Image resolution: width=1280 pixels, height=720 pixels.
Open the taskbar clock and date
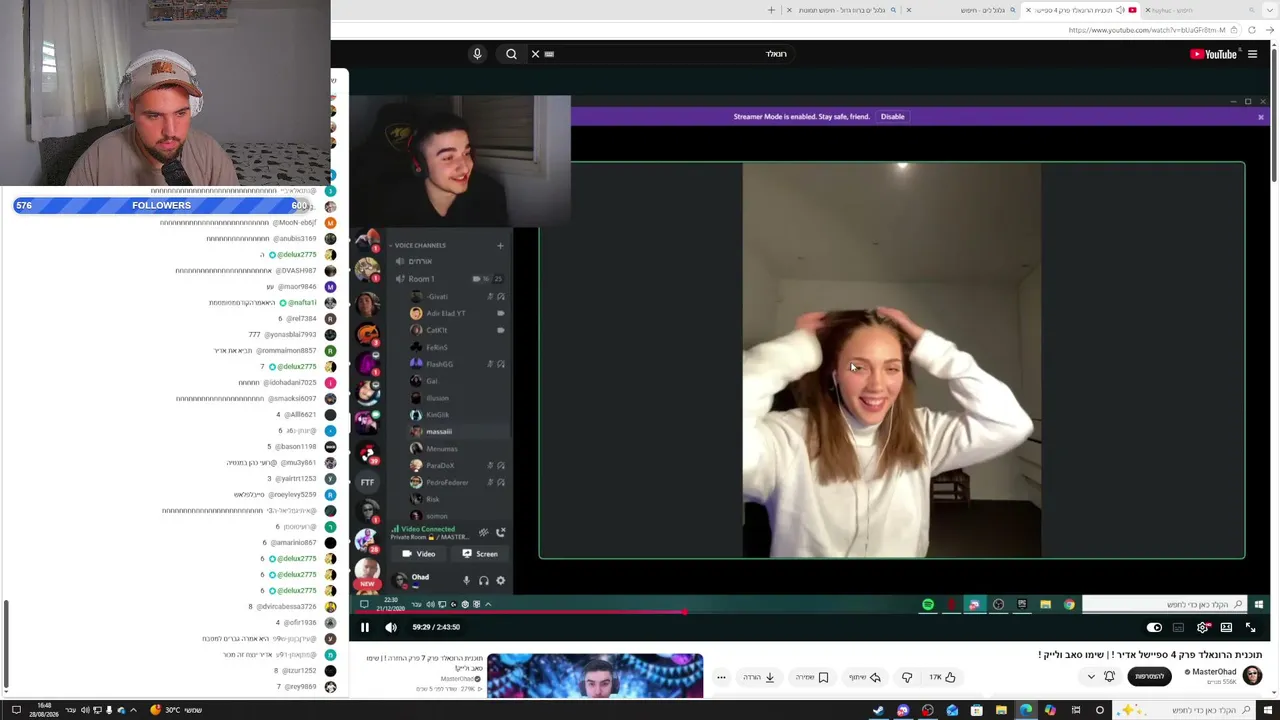[x=44, y=710]
